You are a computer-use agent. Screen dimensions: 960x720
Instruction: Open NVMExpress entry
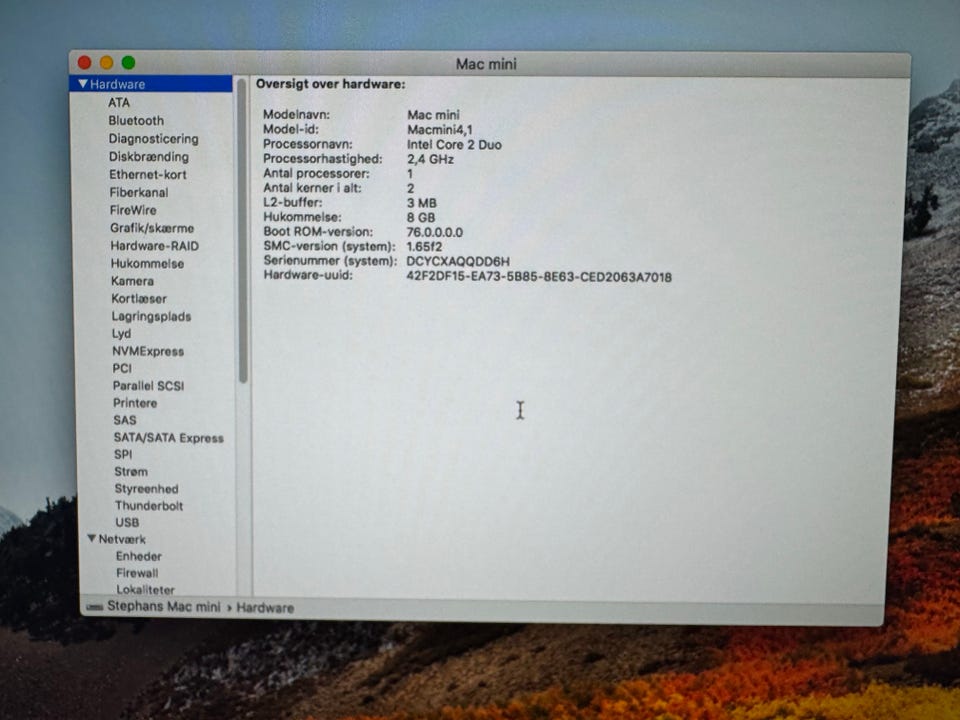pos(148,351)
